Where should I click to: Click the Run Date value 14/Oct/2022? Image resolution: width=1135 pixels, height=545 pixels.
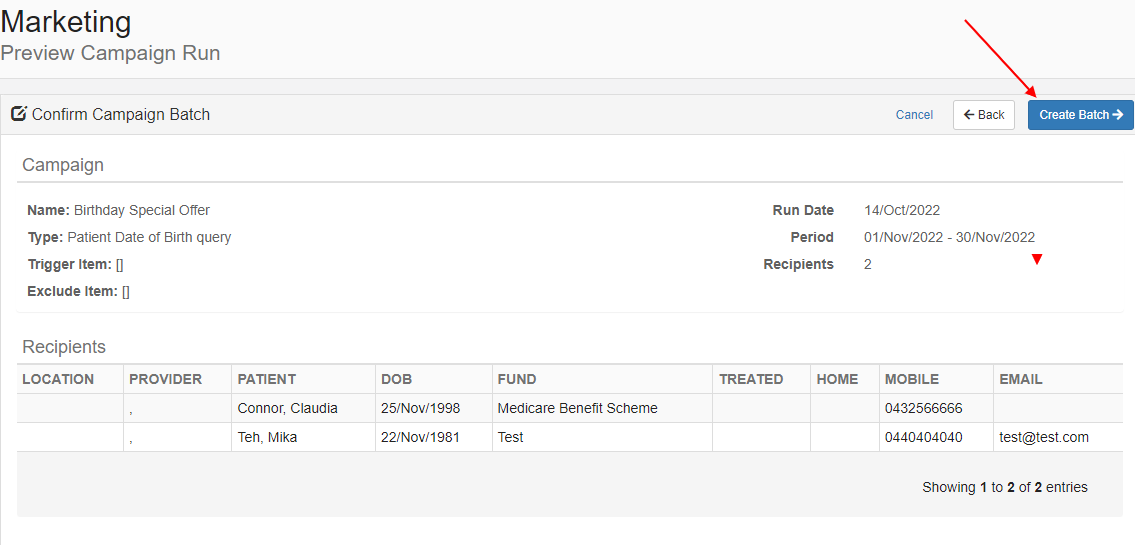[902, 211]
